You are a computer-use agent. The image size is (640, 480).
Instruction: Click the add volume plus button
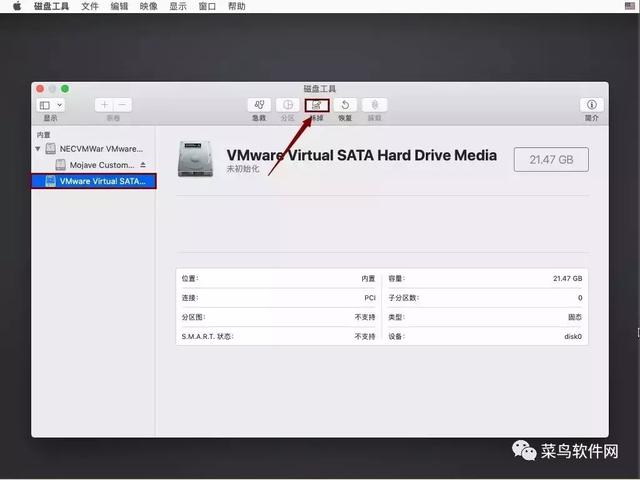coord(104,105)
